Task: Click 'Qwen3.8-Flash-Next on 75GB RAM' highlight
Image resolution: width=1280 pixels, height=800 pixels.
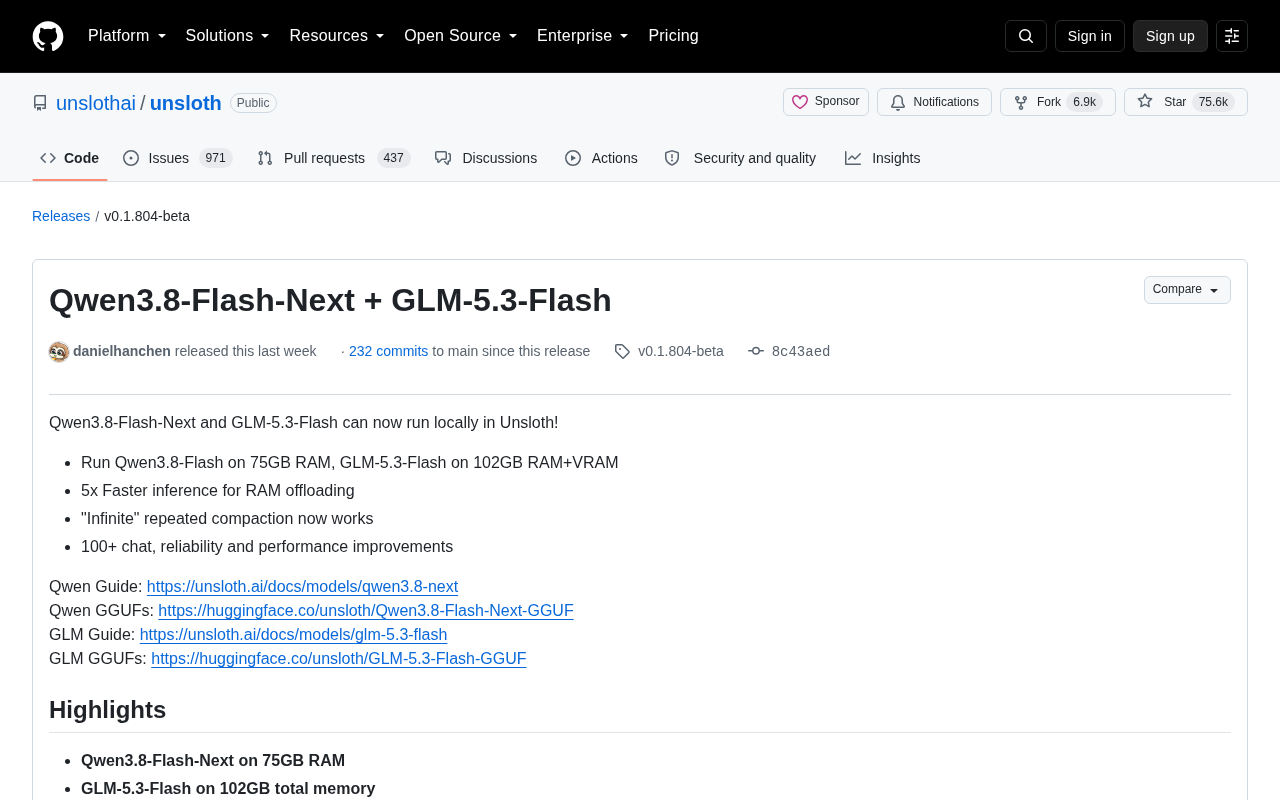Action: tap(213, 761)
